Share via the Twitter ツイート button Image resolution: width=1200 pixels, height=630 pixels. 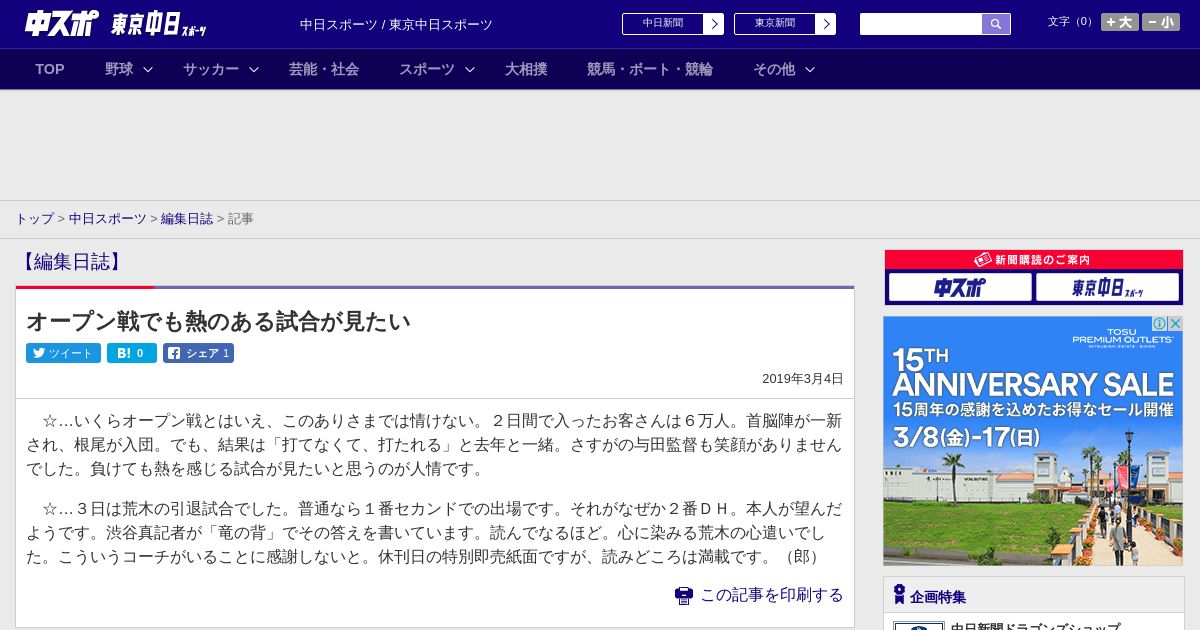coord(63,353)
